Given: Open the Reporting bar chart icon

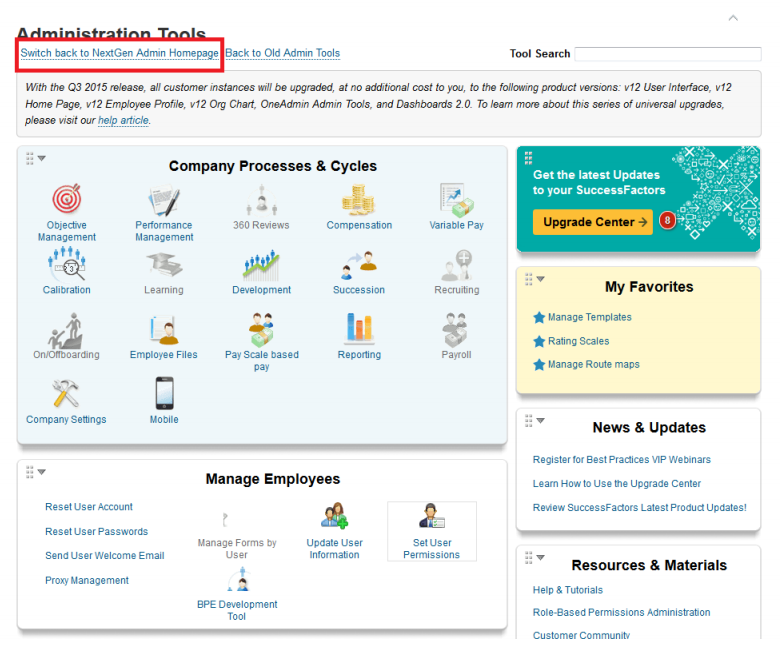Looking at the screenshot, I should 359,329.
